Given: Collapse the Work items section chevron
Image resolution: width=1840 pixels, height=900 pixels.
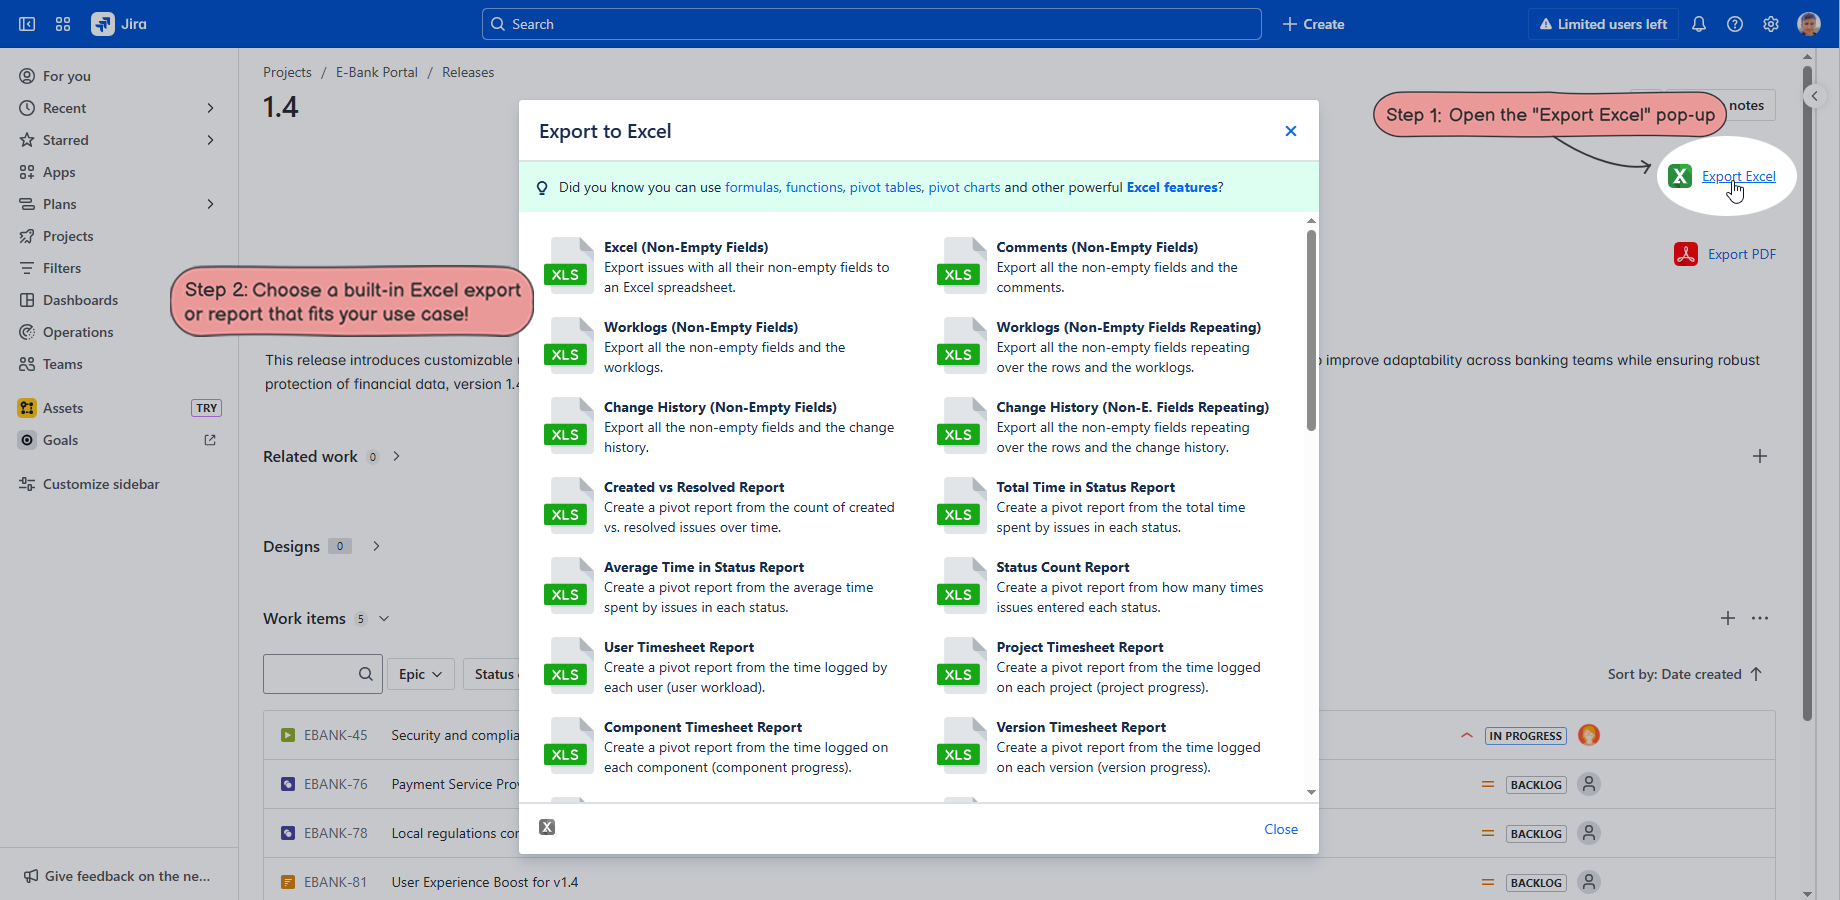Looking at the screenshot, I should 384,619.
